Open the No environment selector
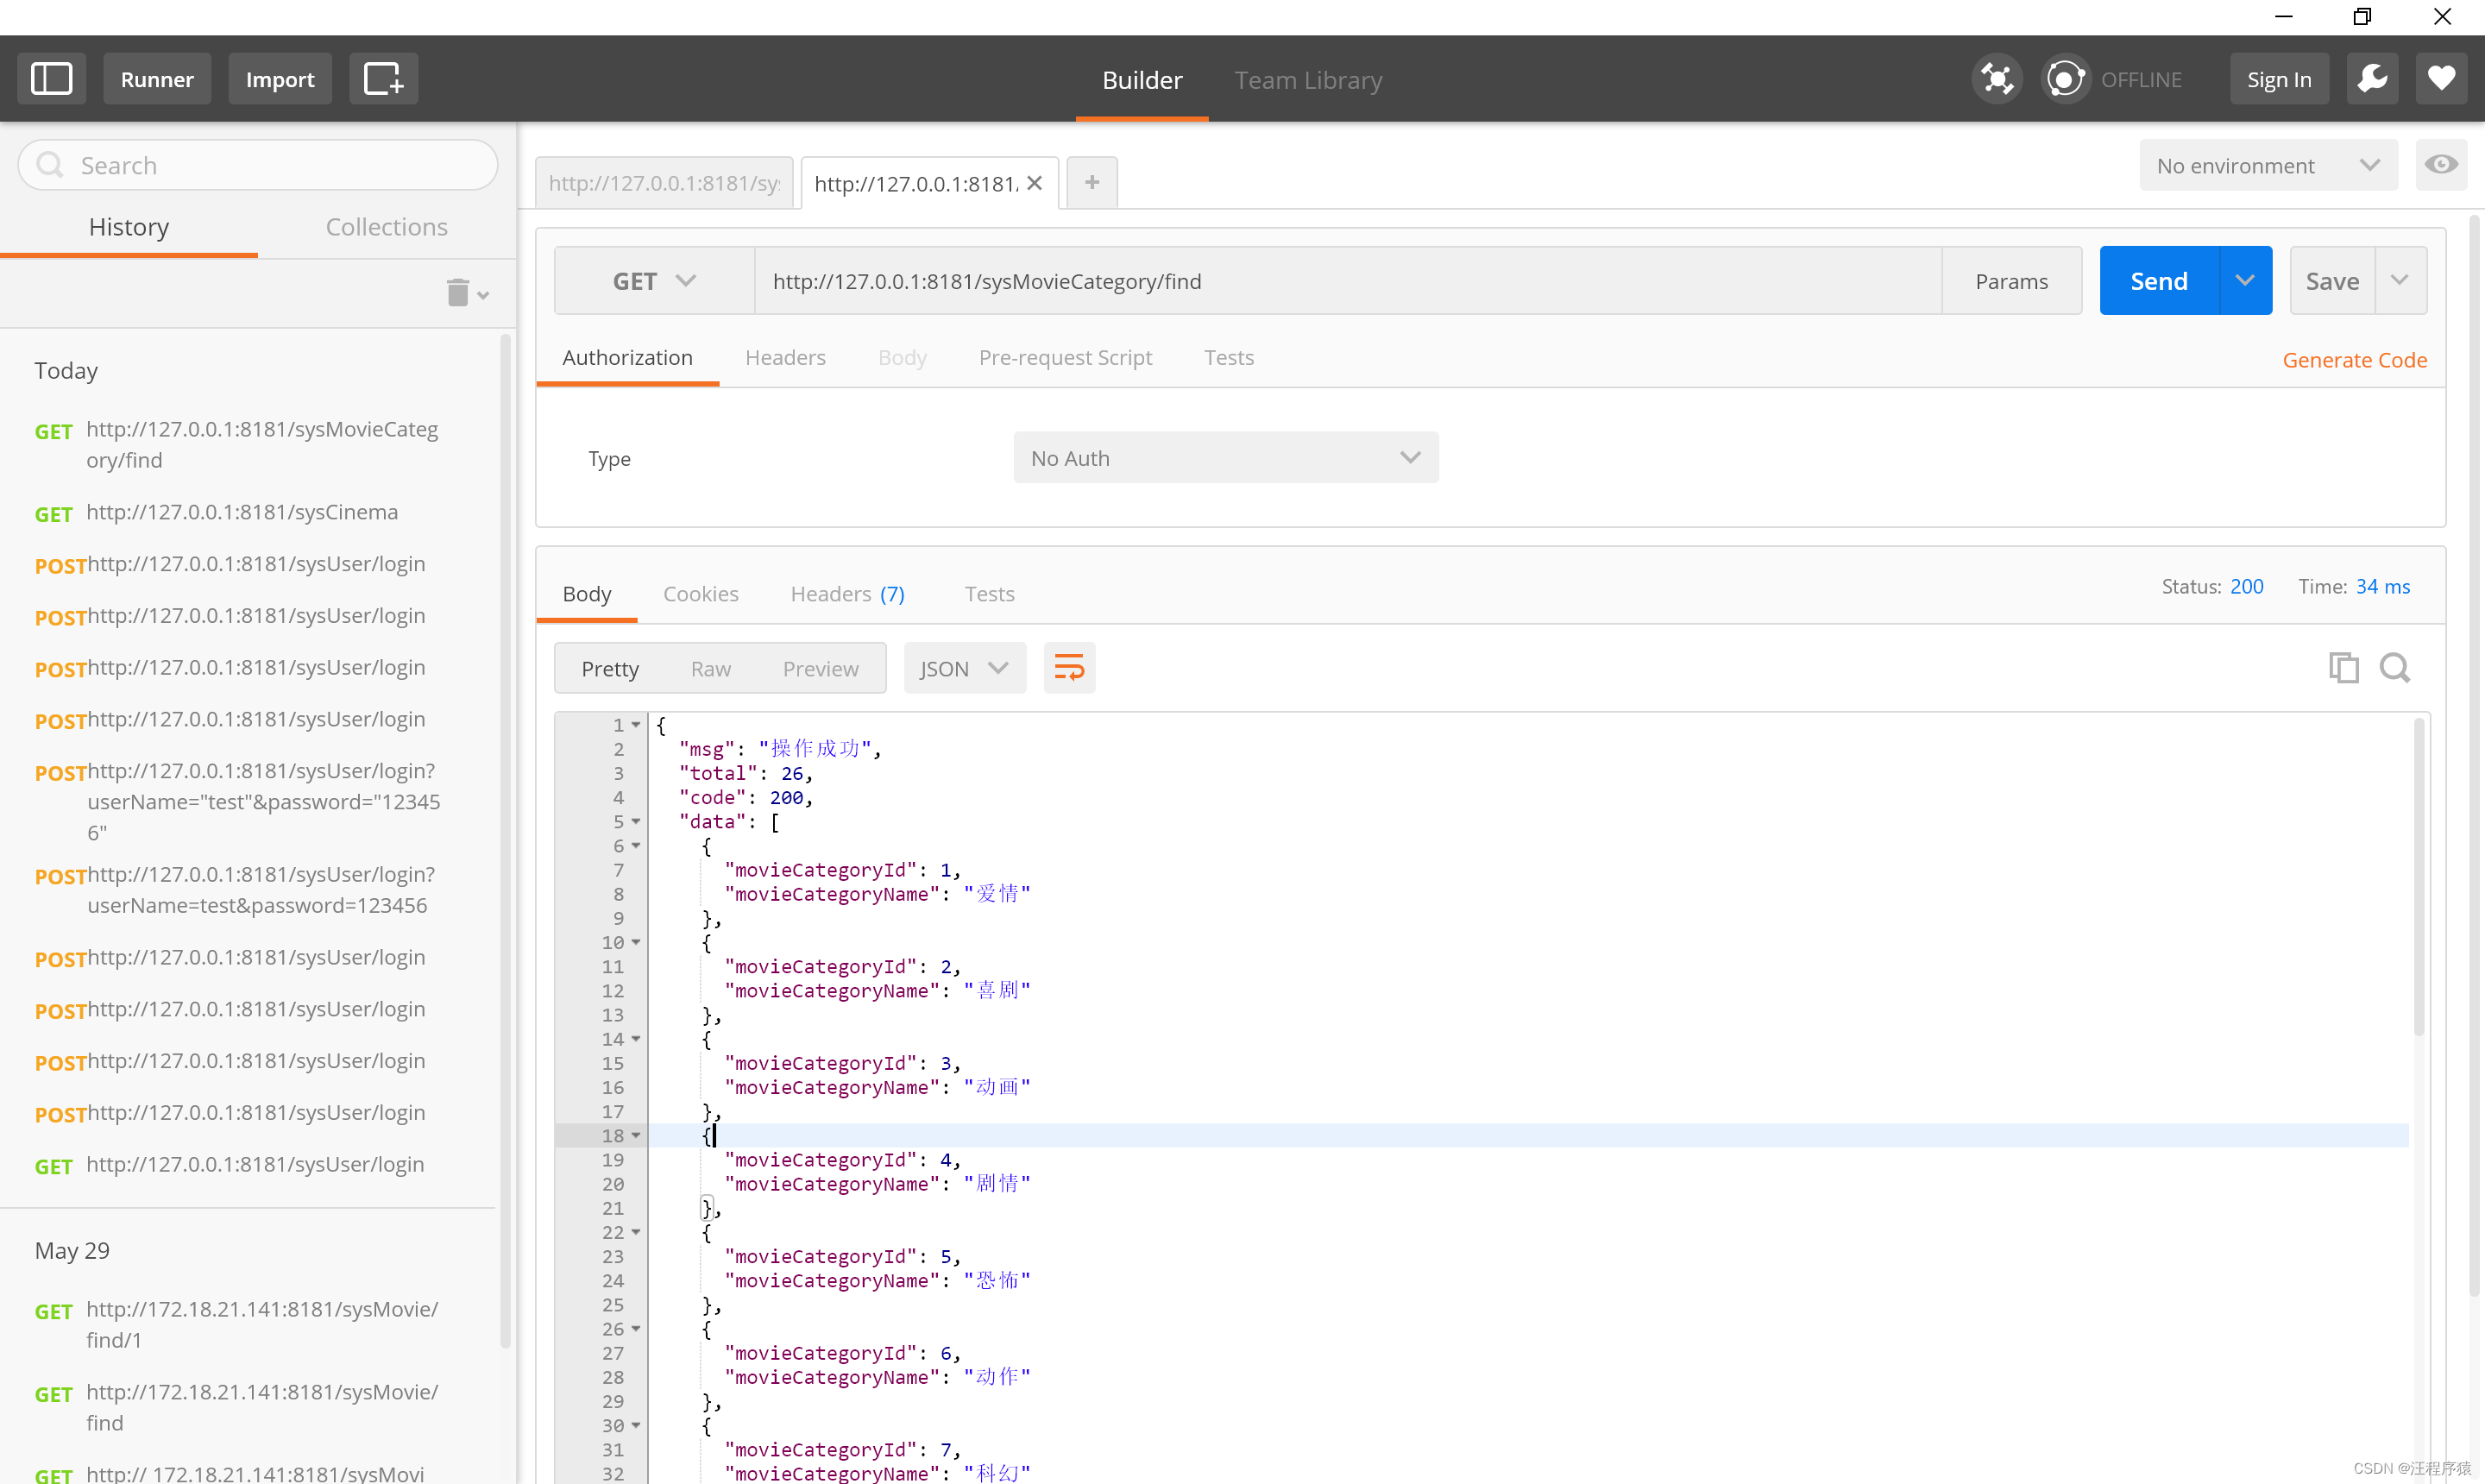 click(x=2267, y=166)
